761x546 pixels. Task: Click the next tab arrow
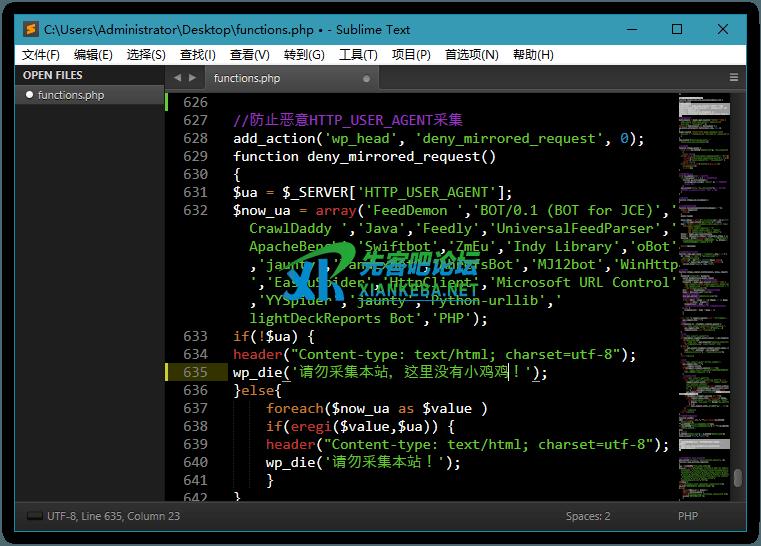click(x=192, y=77)
